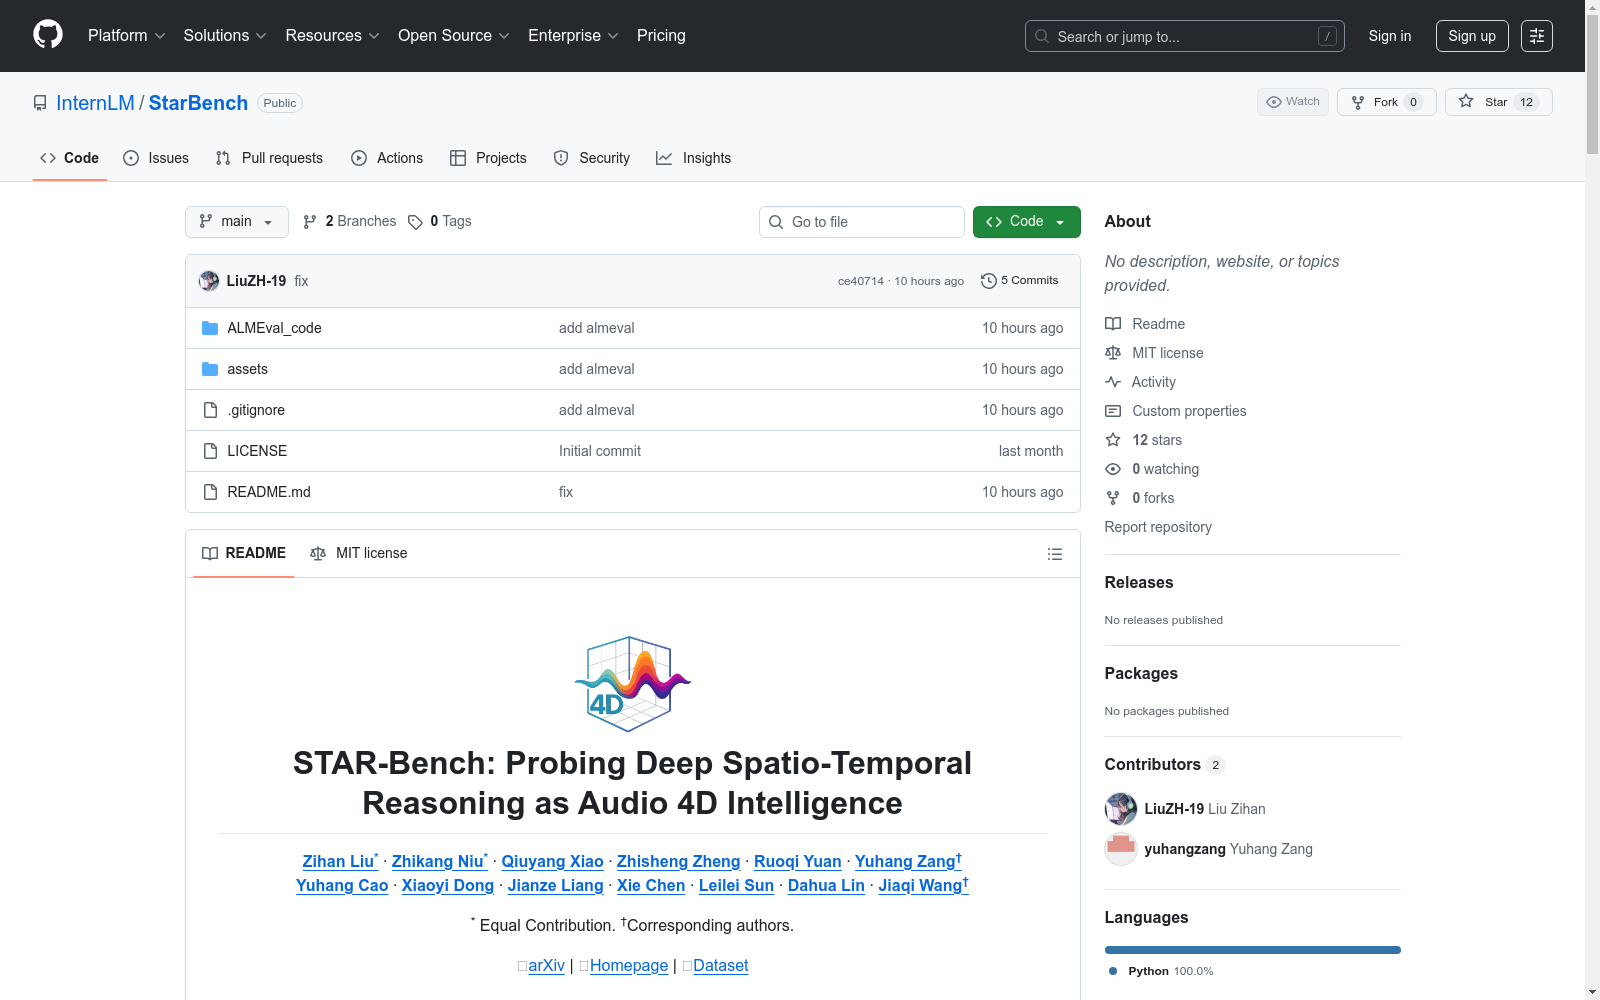Click the Report repository link

(1158, 527)
